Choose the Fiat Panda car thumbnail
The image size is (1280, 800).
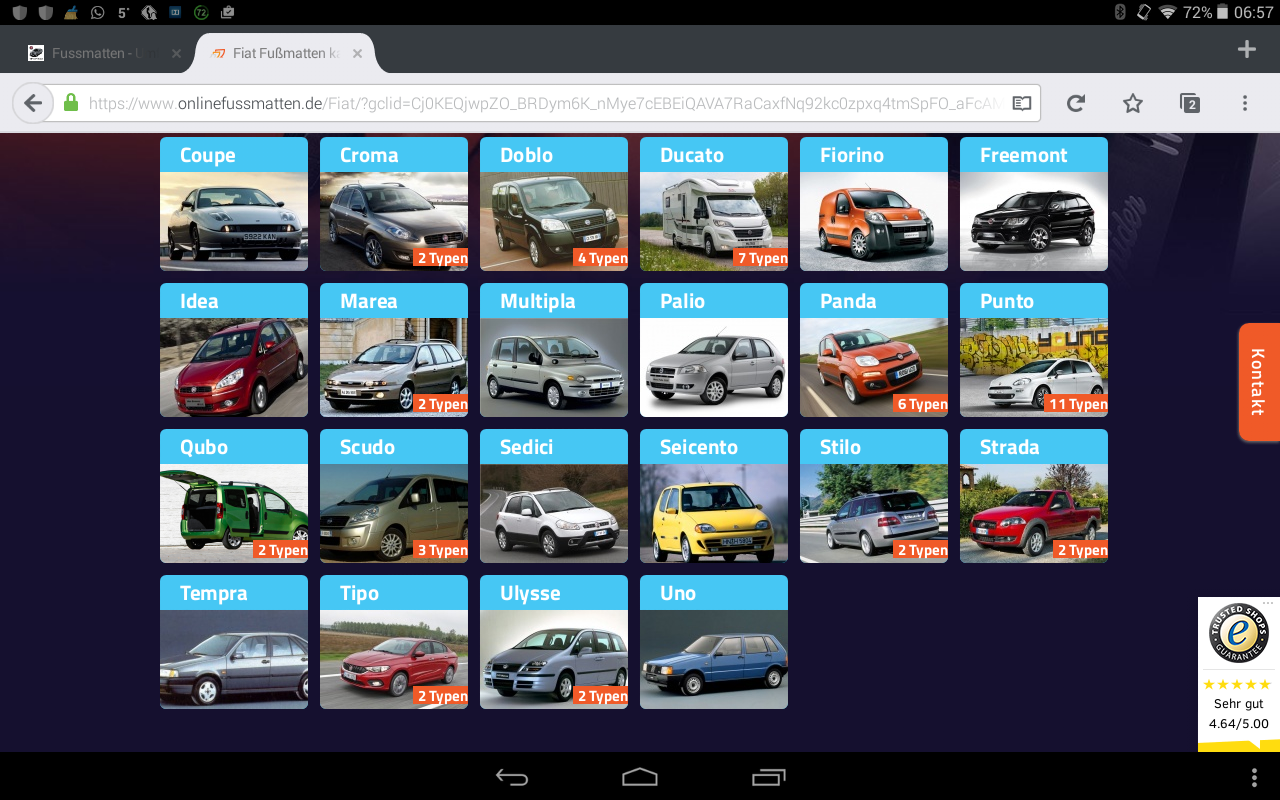coord(874,366)
